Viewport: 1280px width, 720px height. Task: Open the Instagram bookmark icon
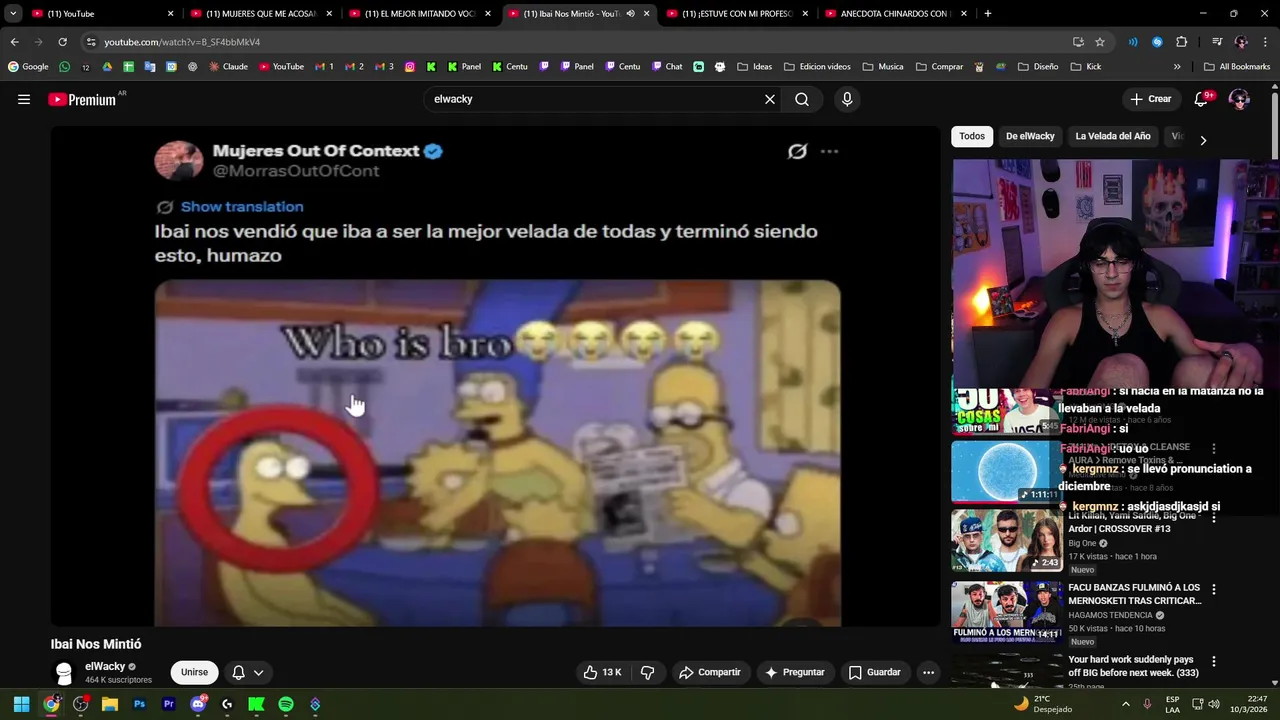click(x=410, y=67)
